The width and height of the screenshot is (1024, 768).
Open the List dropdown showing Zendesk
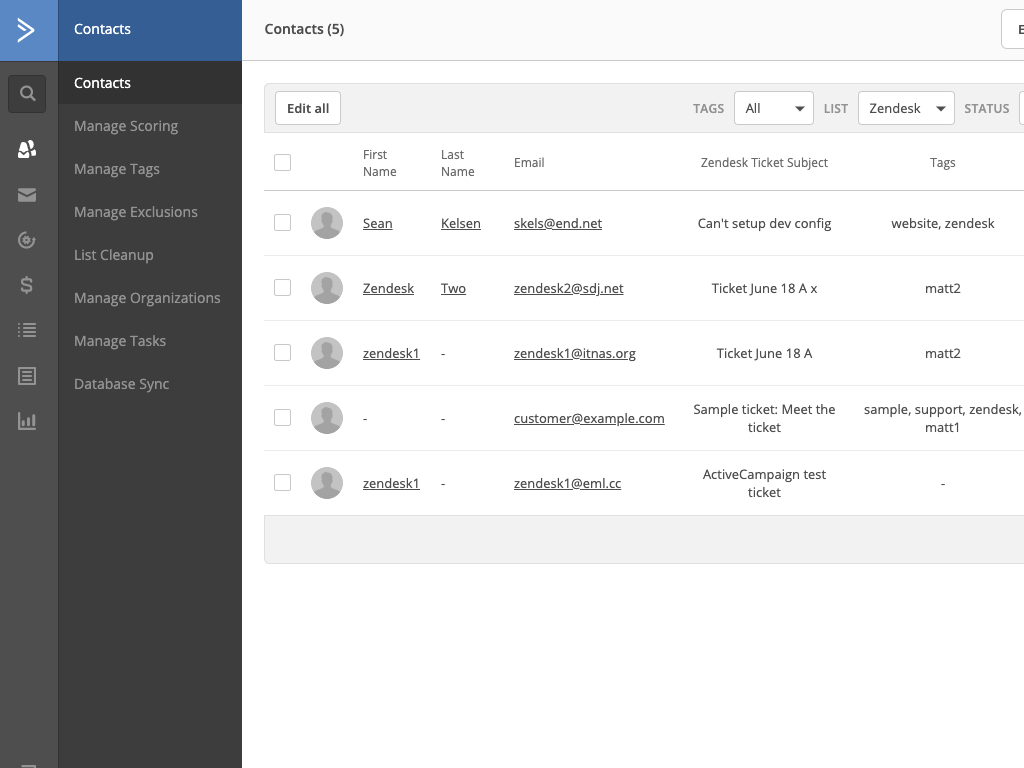905,108
